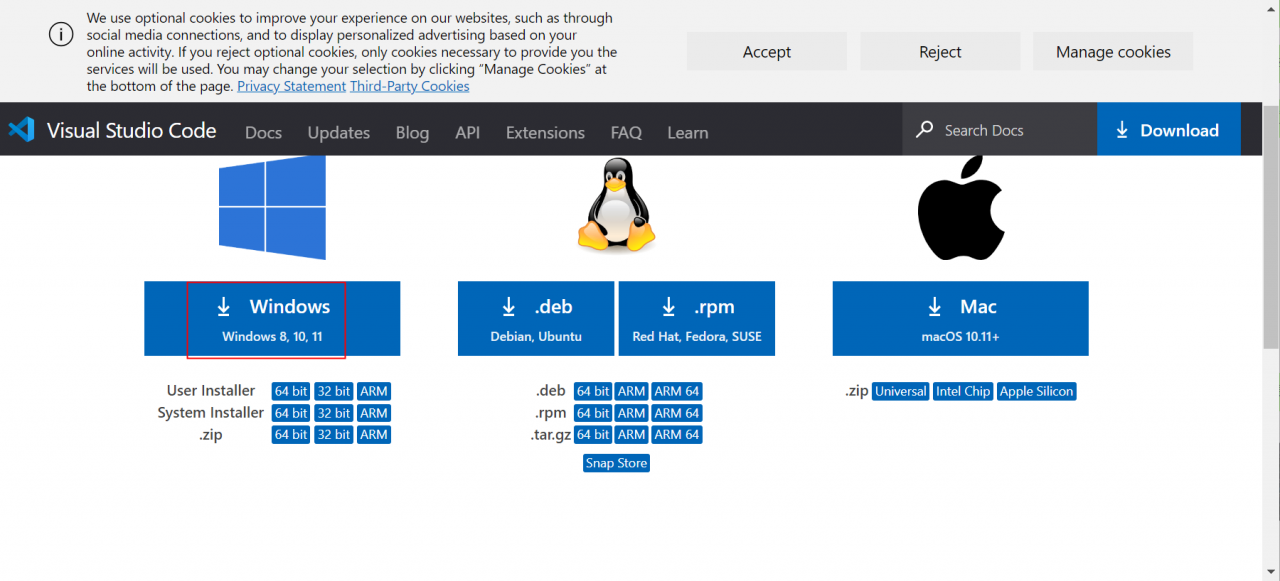Click the page vertical scrollbar thumb
1280x581 pixels.
(x=1271, y=225)
